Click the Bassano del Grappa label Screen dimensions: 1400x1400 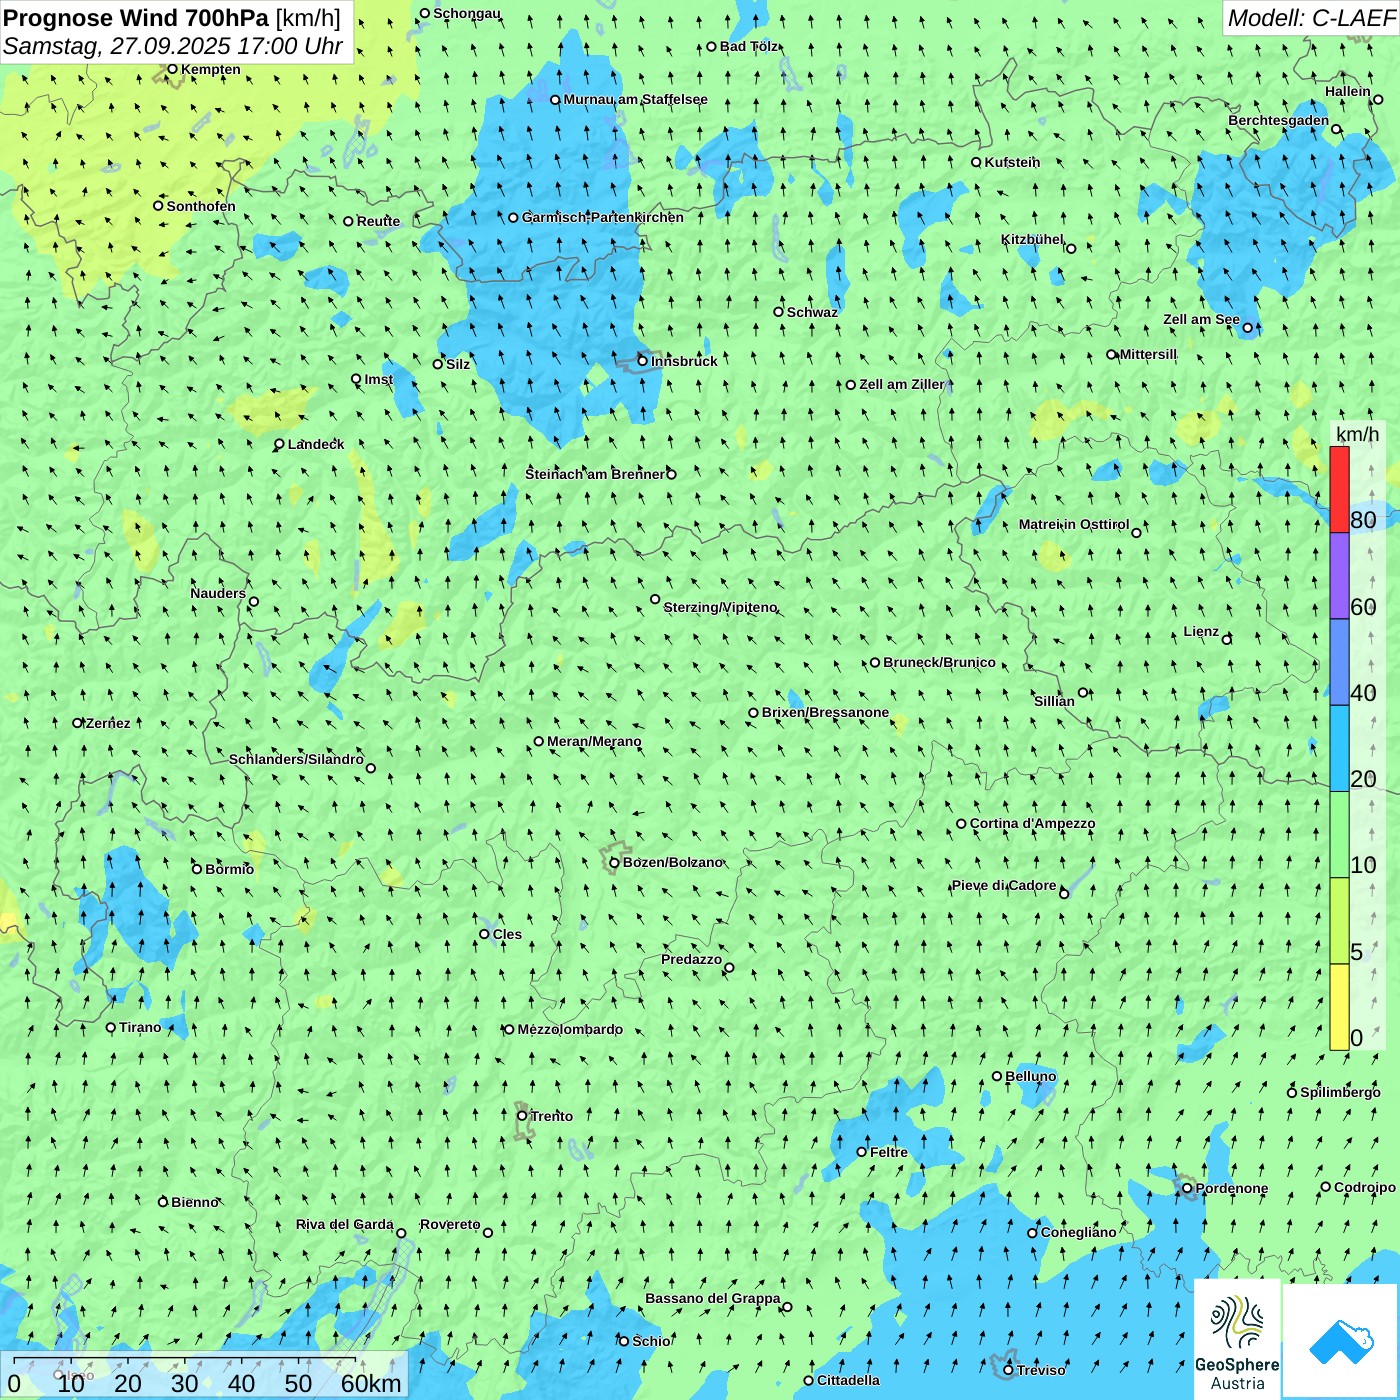713,1298
